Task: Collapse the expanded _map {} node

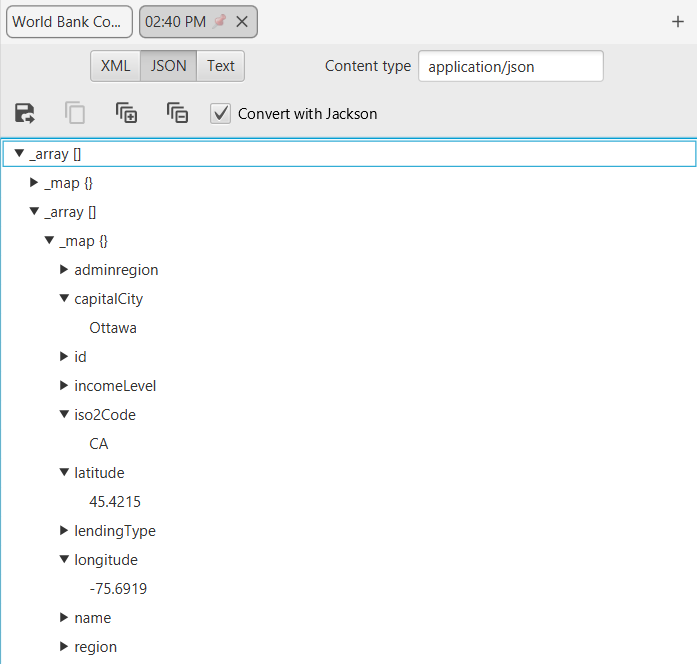Action: 49,240
